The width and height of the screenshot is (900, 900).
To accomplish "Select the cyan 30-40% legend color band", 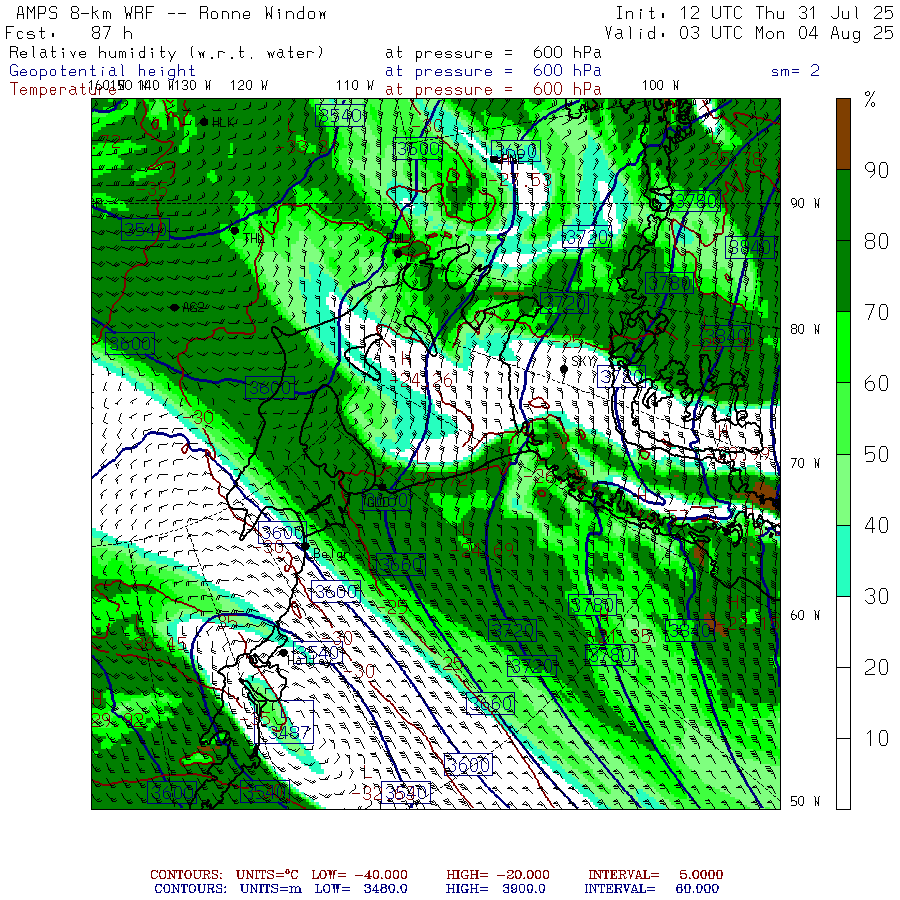I will tap(843, 561).
